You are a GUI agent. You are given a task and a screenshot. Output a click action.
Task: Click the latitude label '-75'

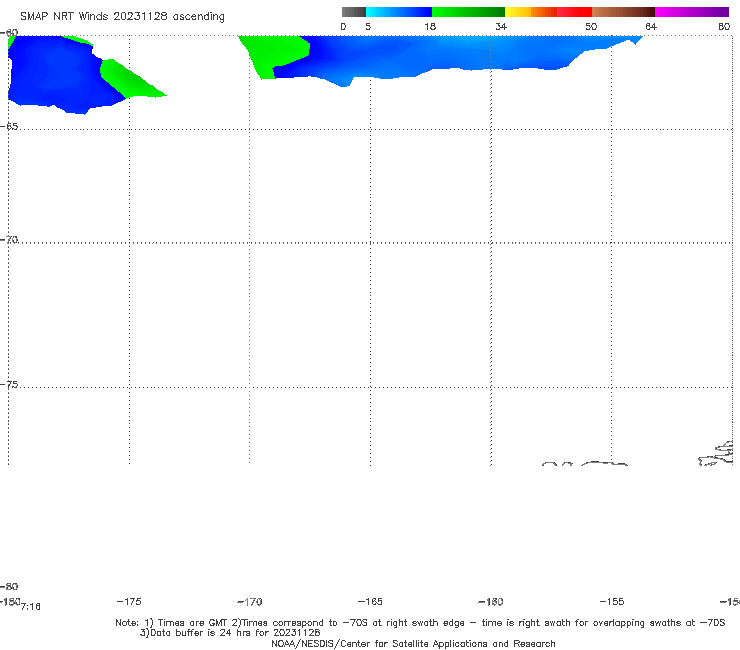pos(9,385)
